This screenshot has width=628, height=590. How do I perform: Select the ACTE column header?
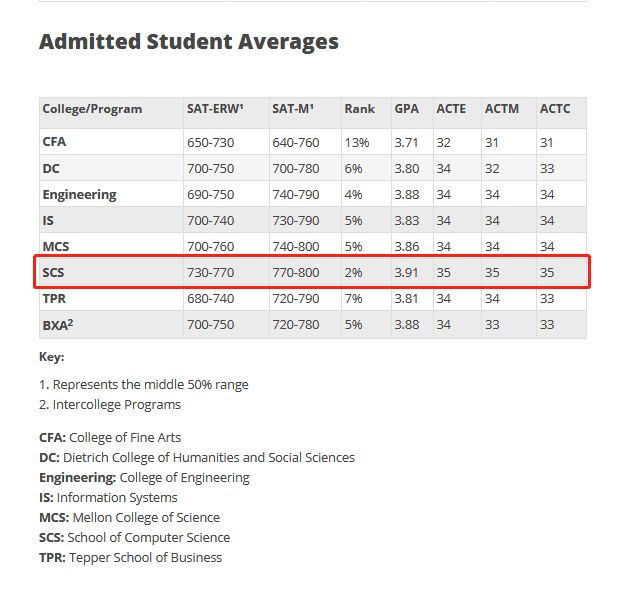(x=451, y=109)
